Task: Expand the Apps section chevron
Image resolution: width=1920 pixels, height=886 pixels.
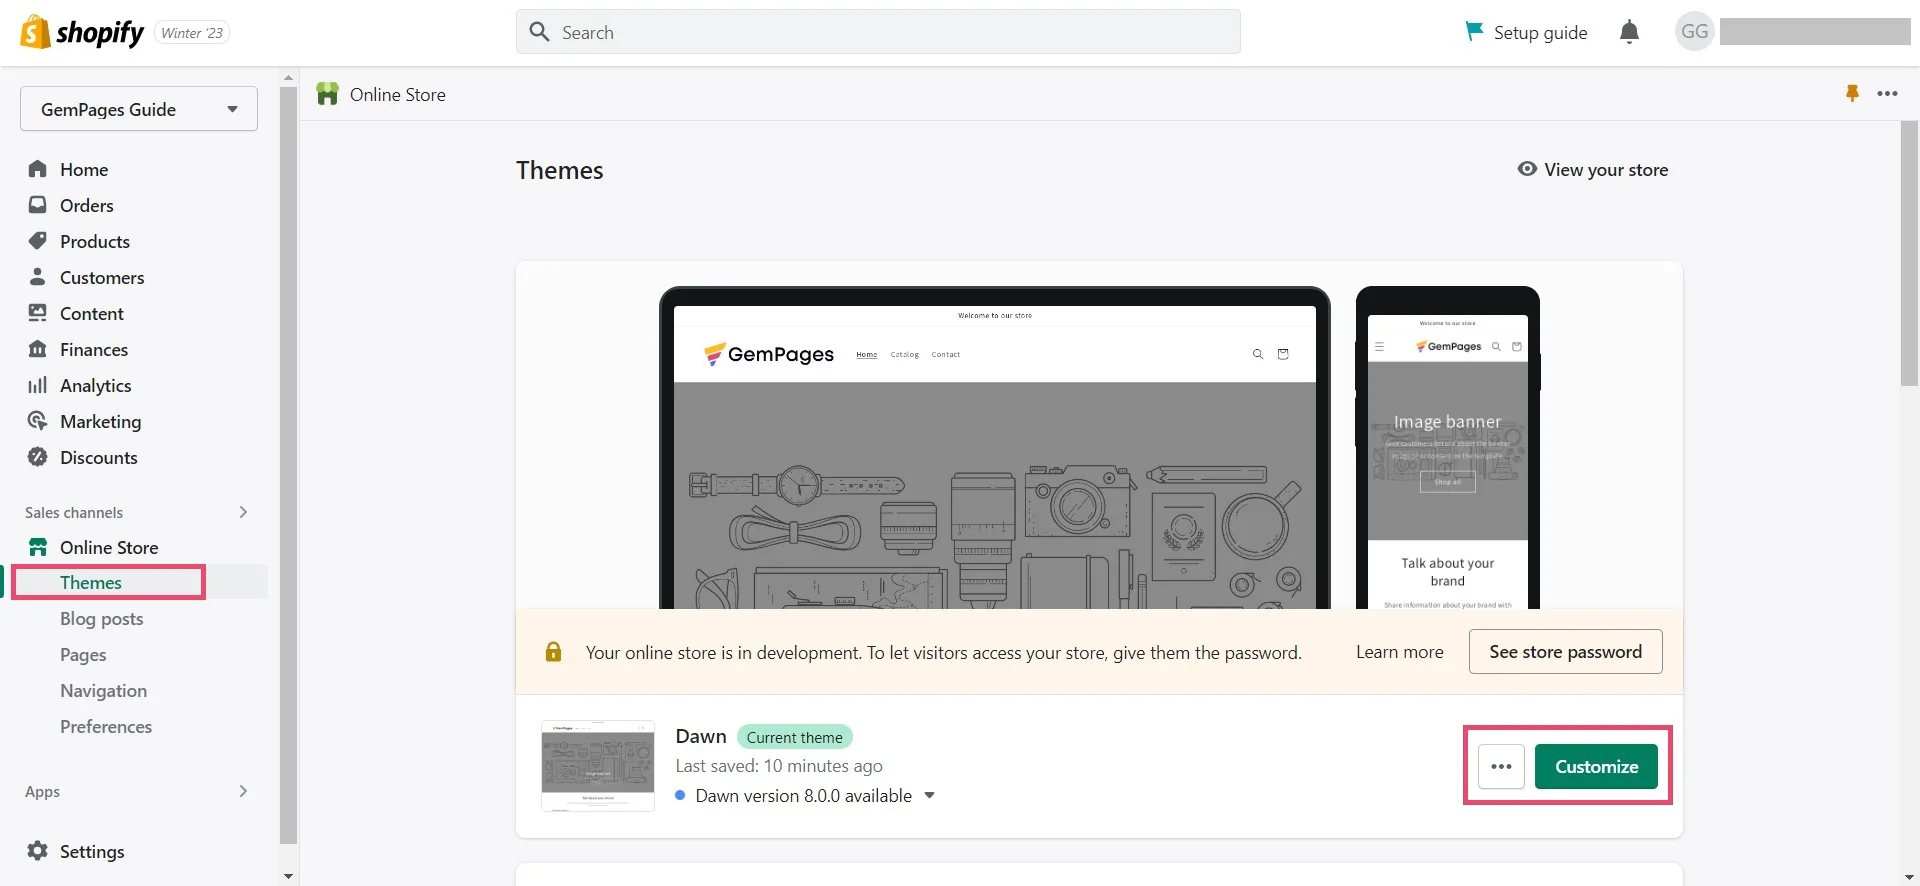Action: coord(243,791)
